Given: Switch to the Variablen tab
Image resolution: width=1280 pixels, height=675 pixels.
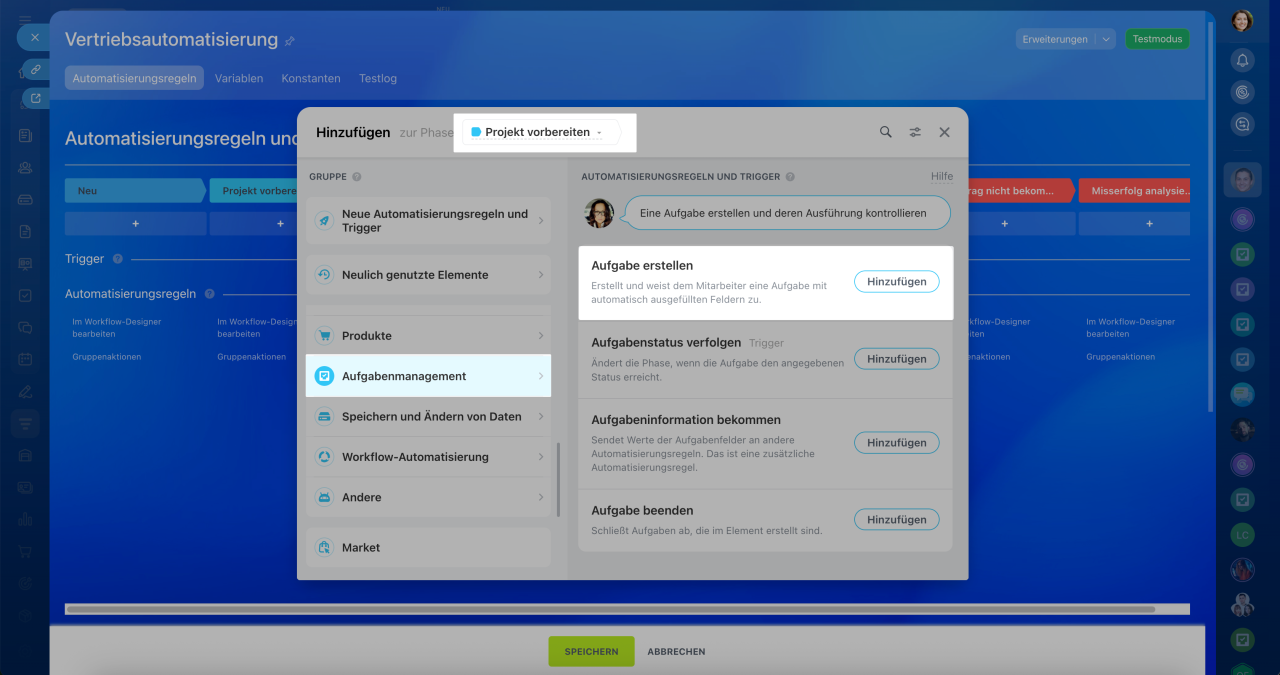Looking at the screenshot, I should point(239,78).
